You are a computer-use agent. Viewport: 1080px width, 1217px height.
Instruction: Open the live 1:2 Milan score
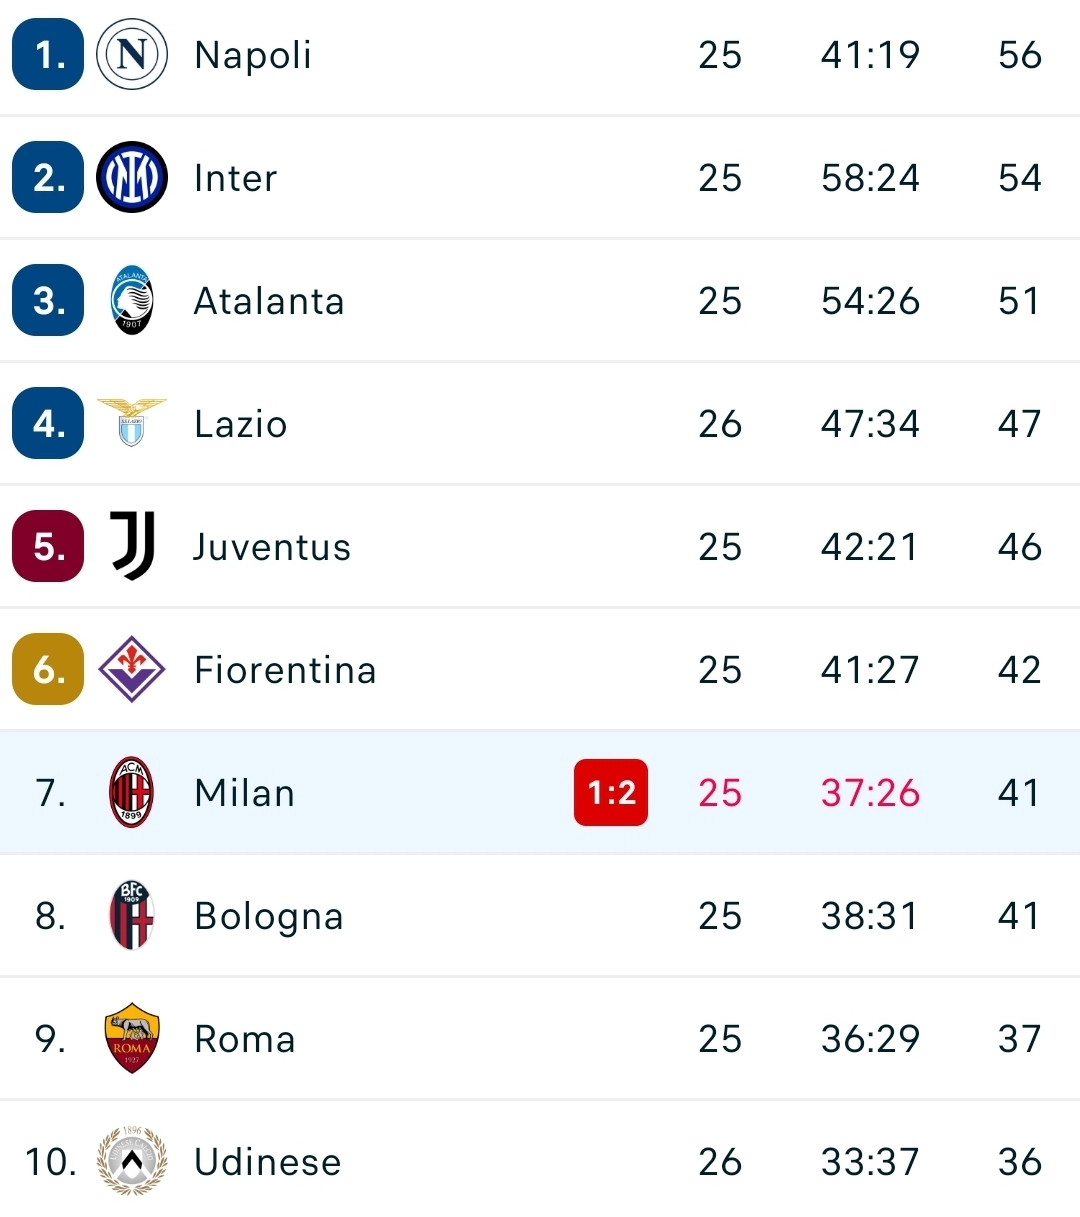610,792
